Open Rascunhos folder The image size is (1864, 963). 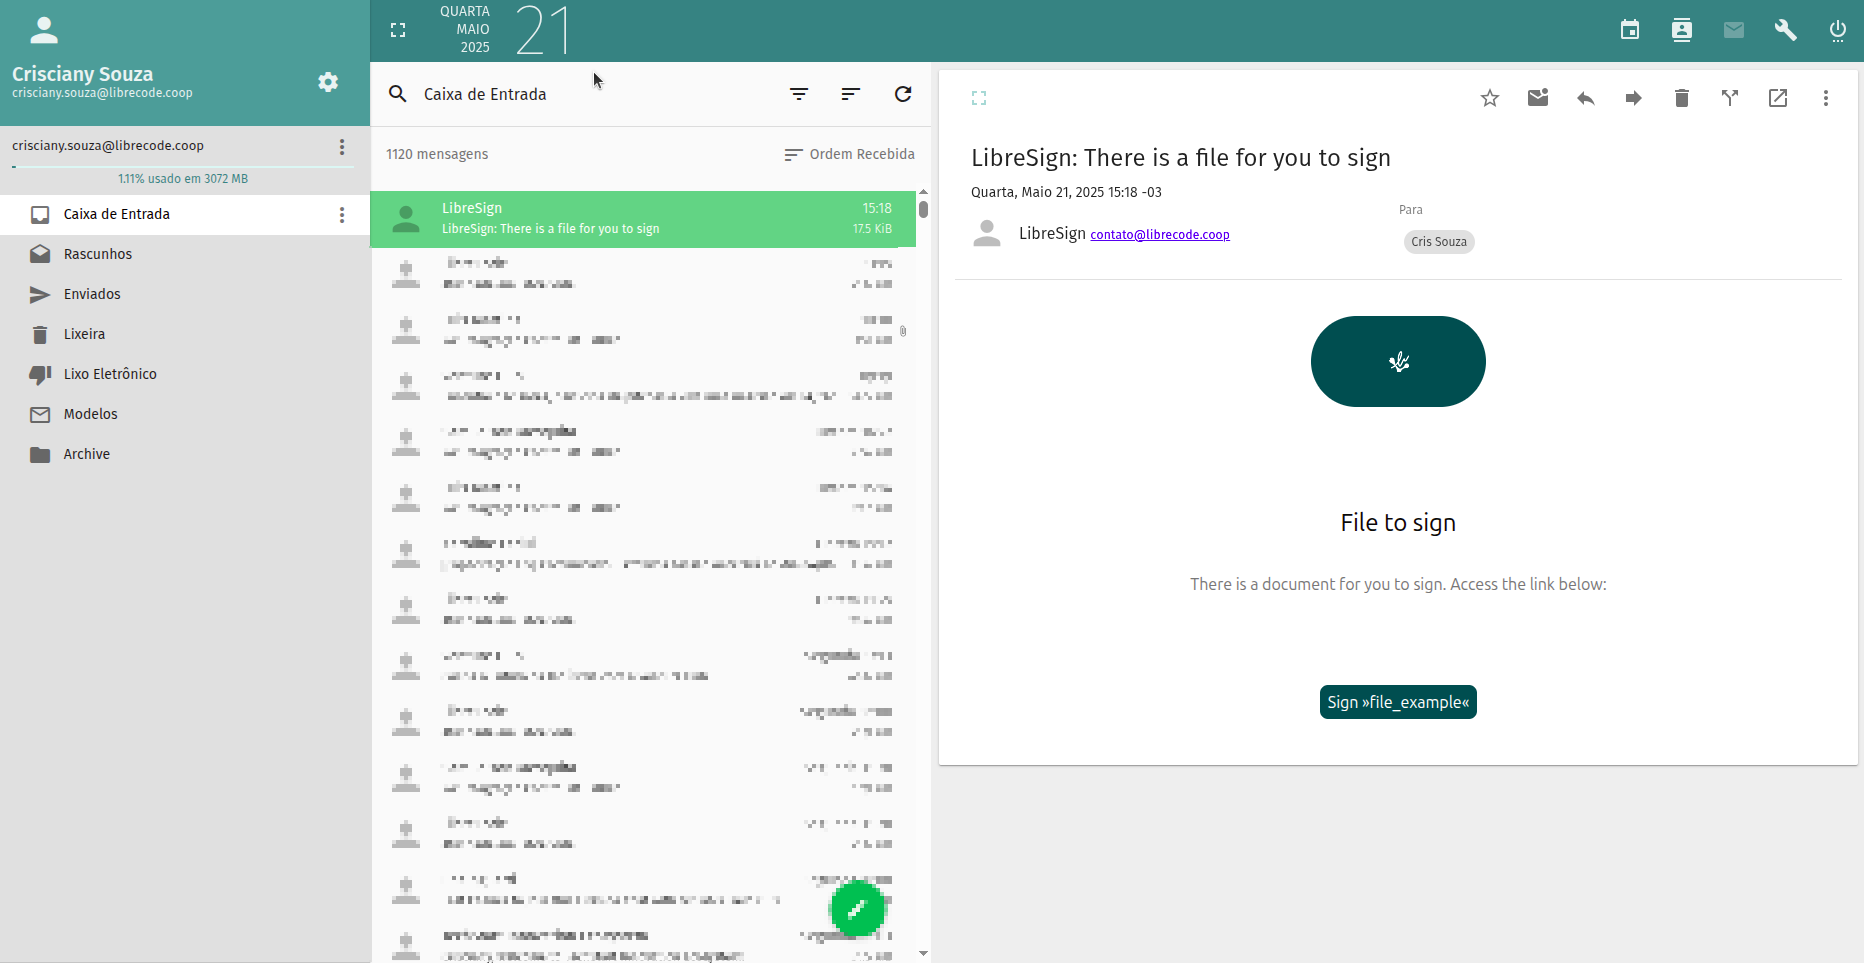click(185, 254)
